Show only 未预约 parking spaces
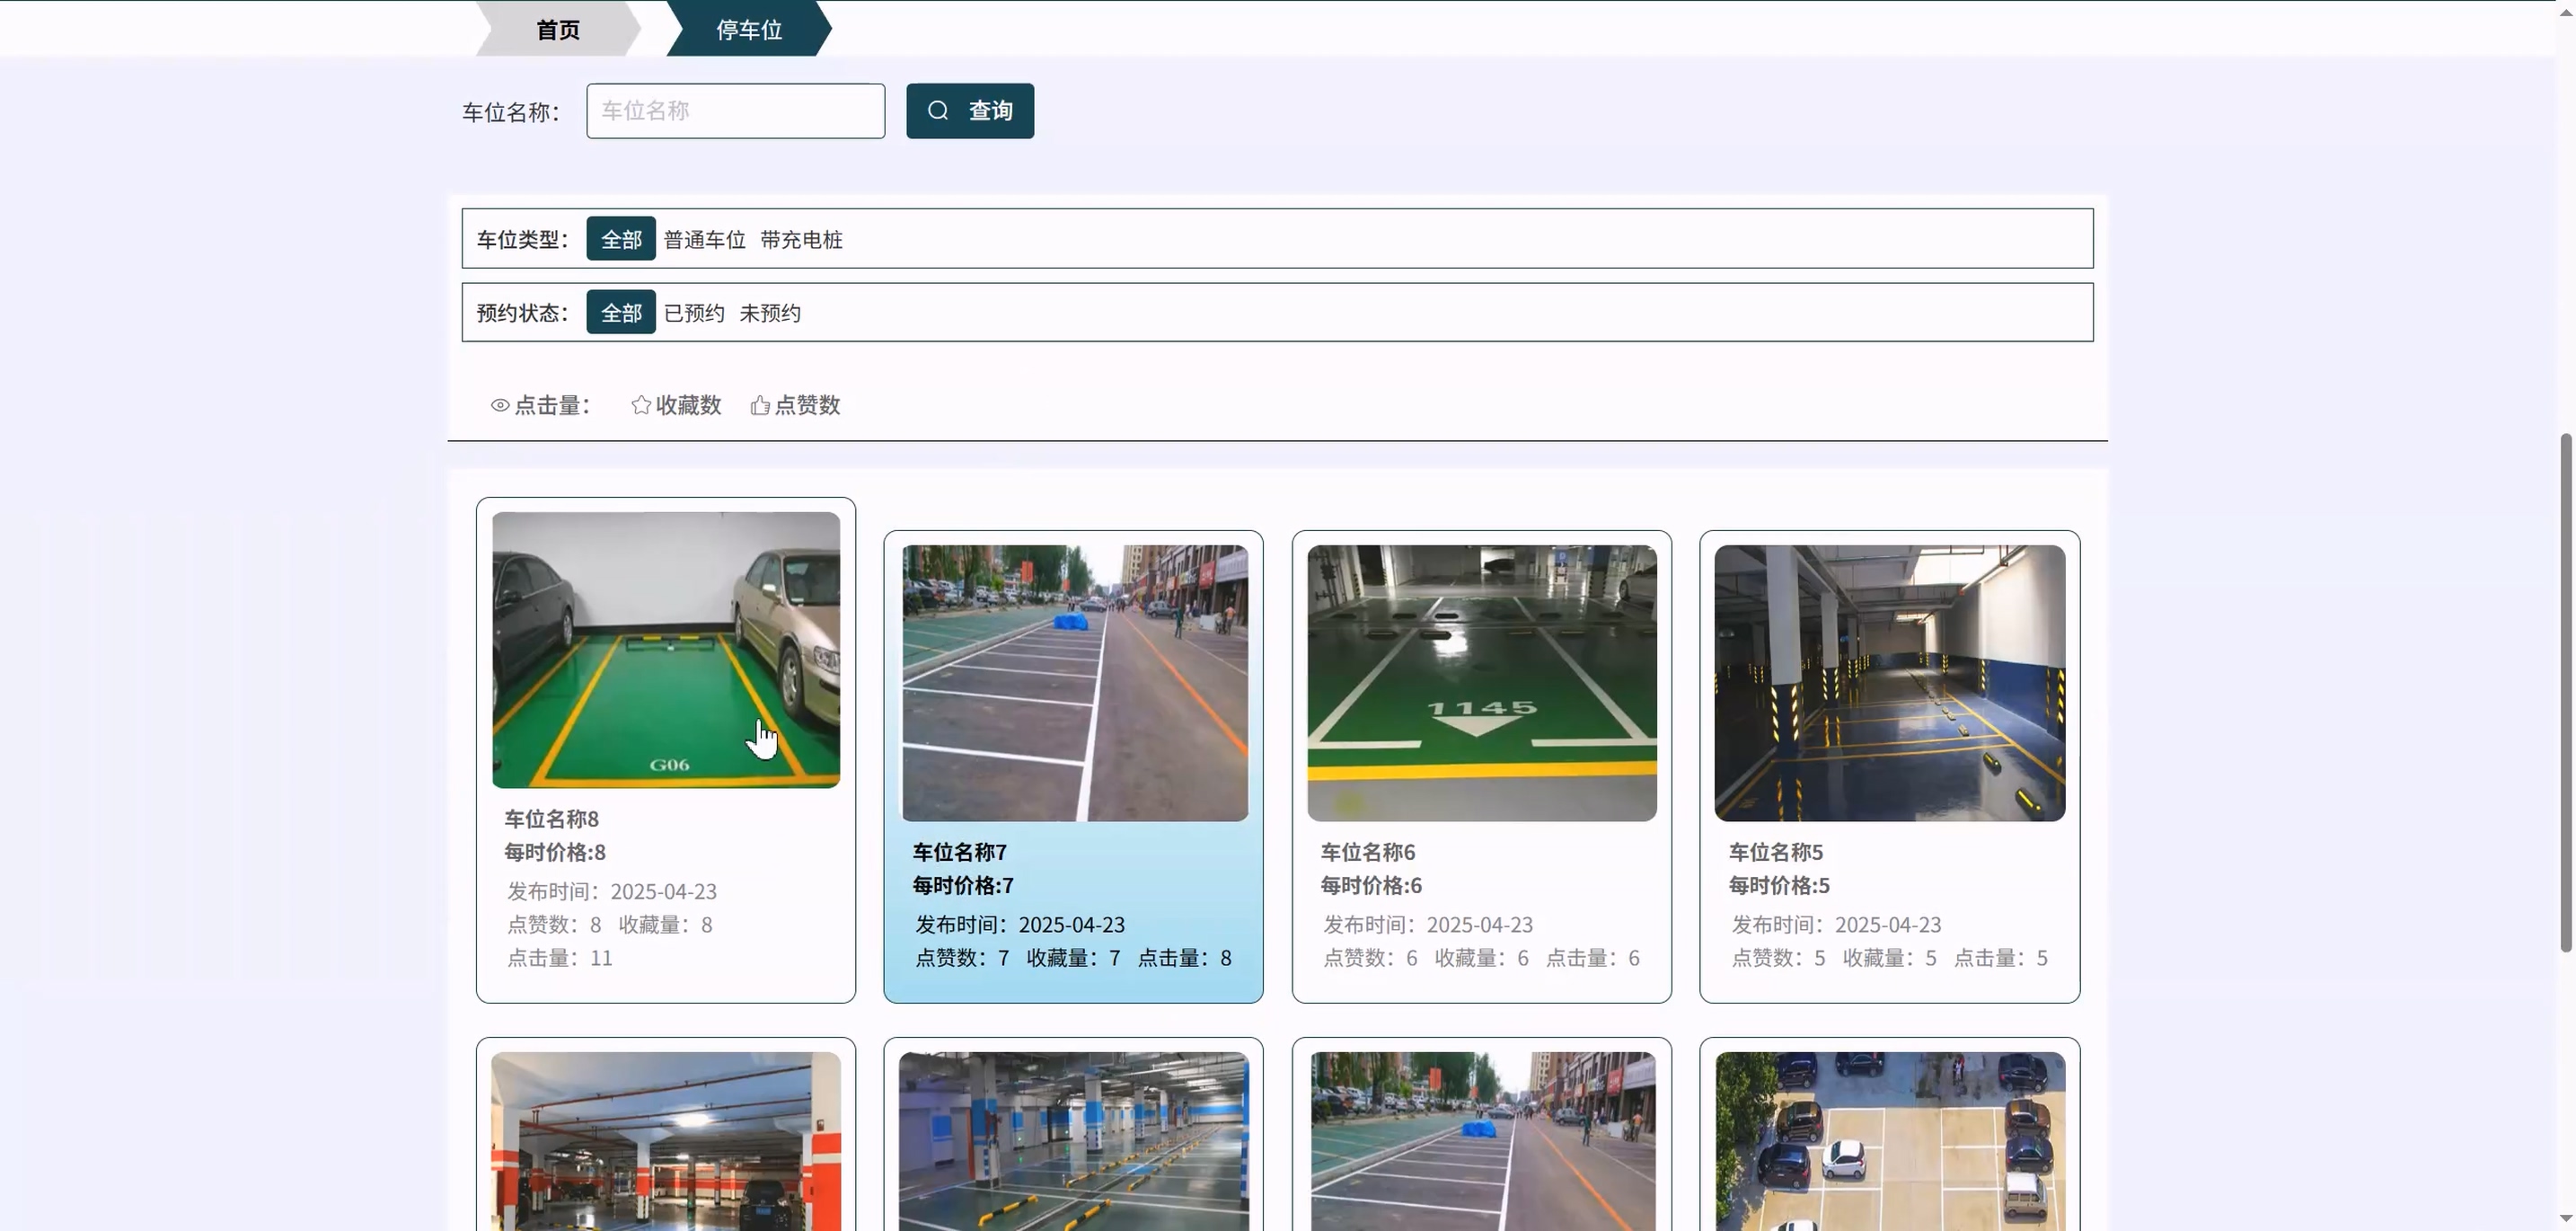The width and height of the screenshot is (2576, 1231). [x=769, y=313]
